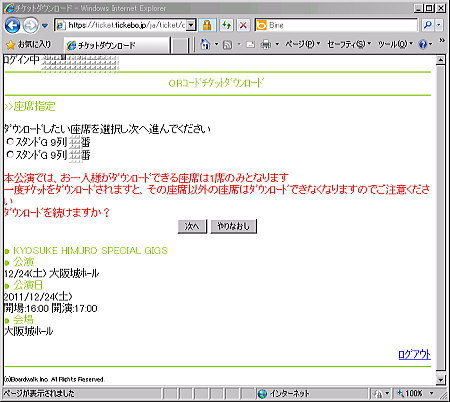Click the ログアウト link
Viewport: 450px width, 402px height.
coord(414,354)
